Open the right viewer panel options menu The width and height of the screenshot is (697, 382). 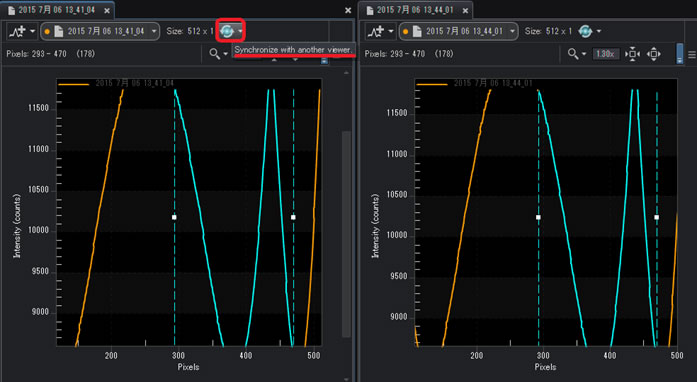pyautogui.click(x=692, y=54)
